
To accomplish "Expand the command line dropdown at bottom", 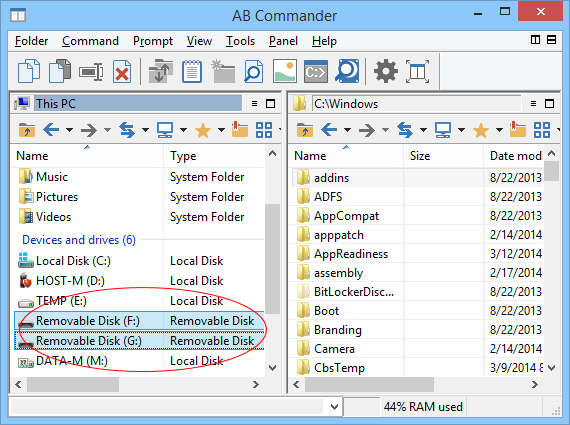I will (x=334, y=407).
